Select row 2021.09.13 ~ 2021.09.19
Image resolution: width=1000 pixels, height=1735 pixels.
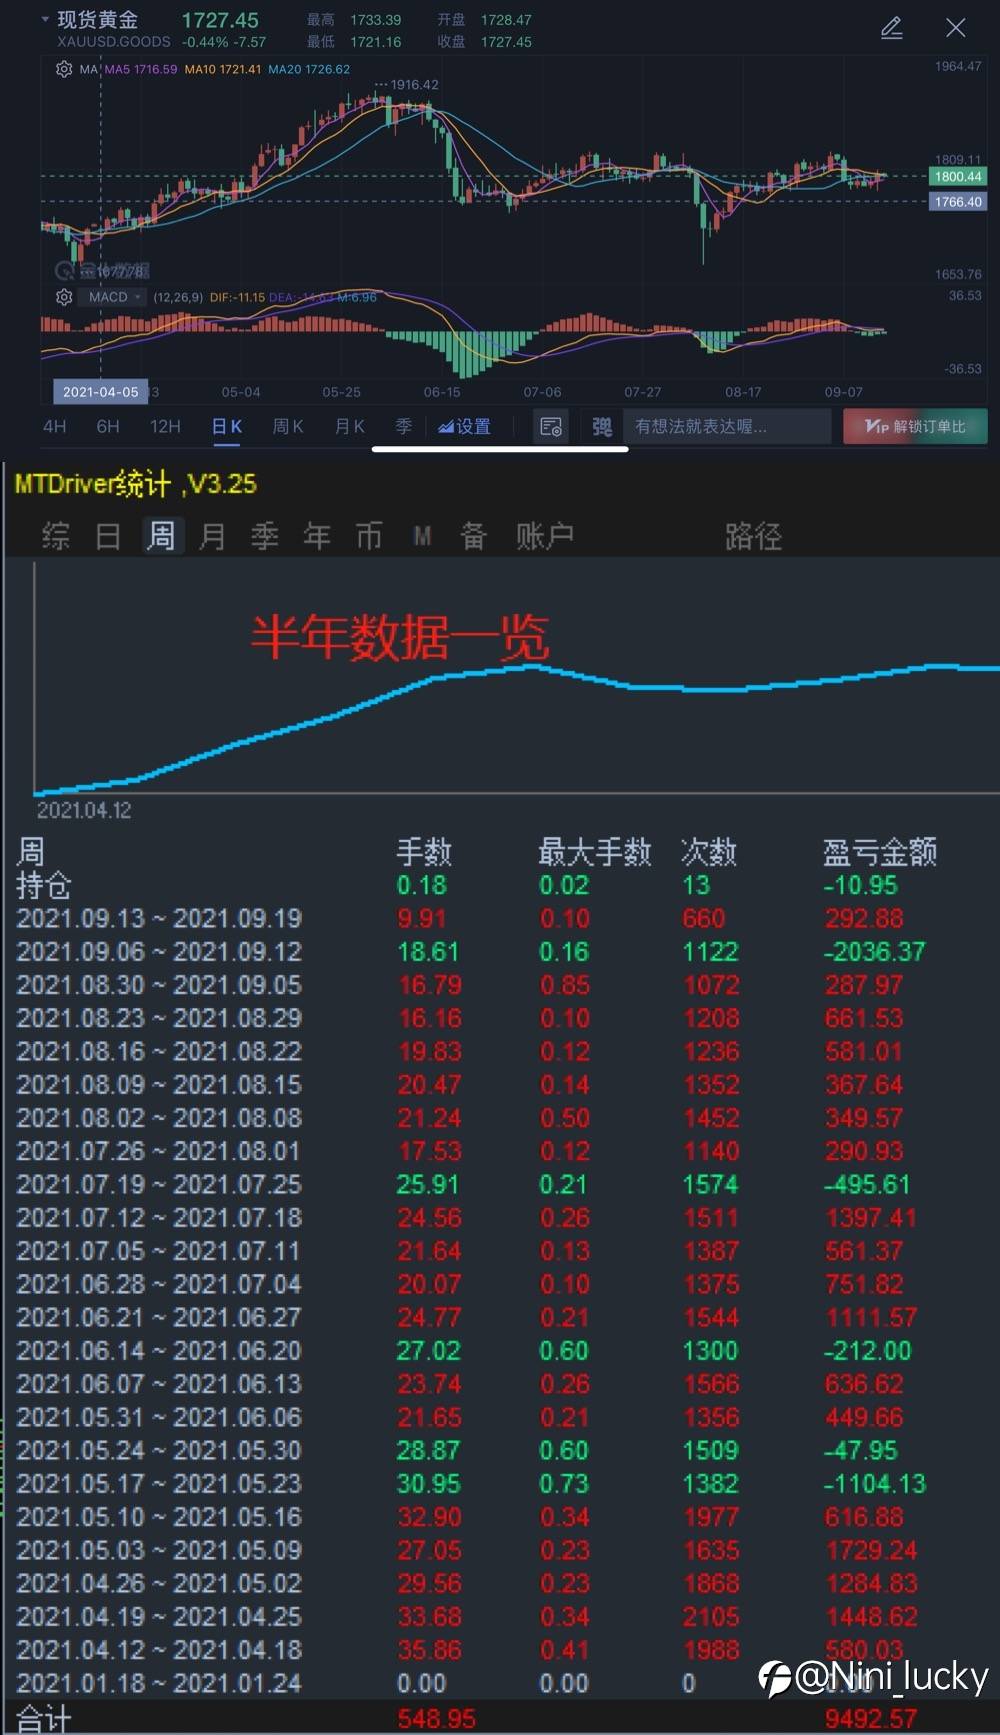tap(500, 918)
